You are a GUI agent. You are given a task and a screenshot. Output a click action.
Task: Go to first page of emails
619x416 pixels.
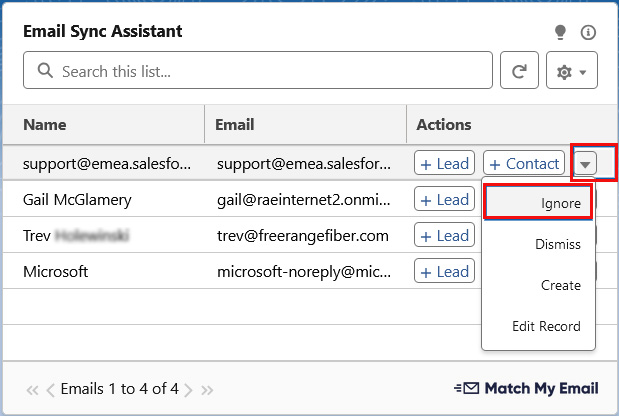32,389
